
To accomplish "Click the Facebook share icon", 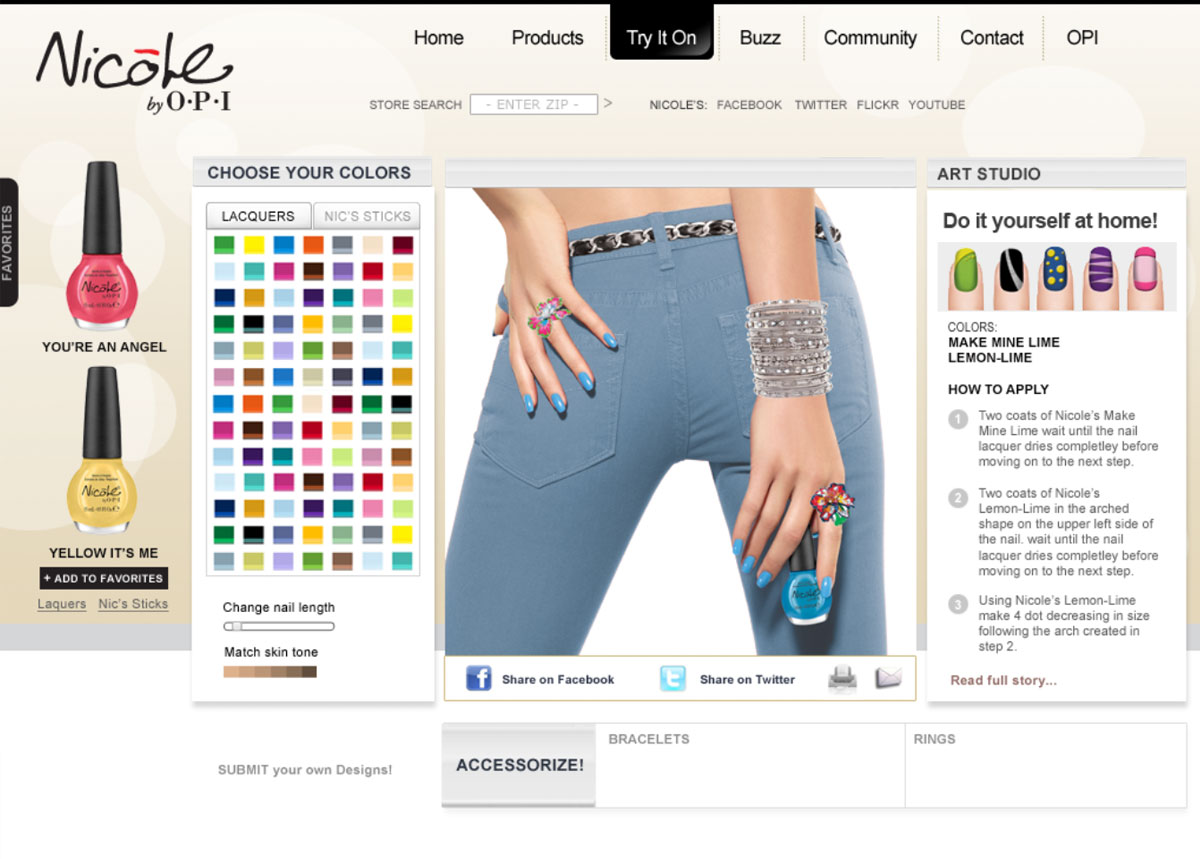I will tap(479, 679).
